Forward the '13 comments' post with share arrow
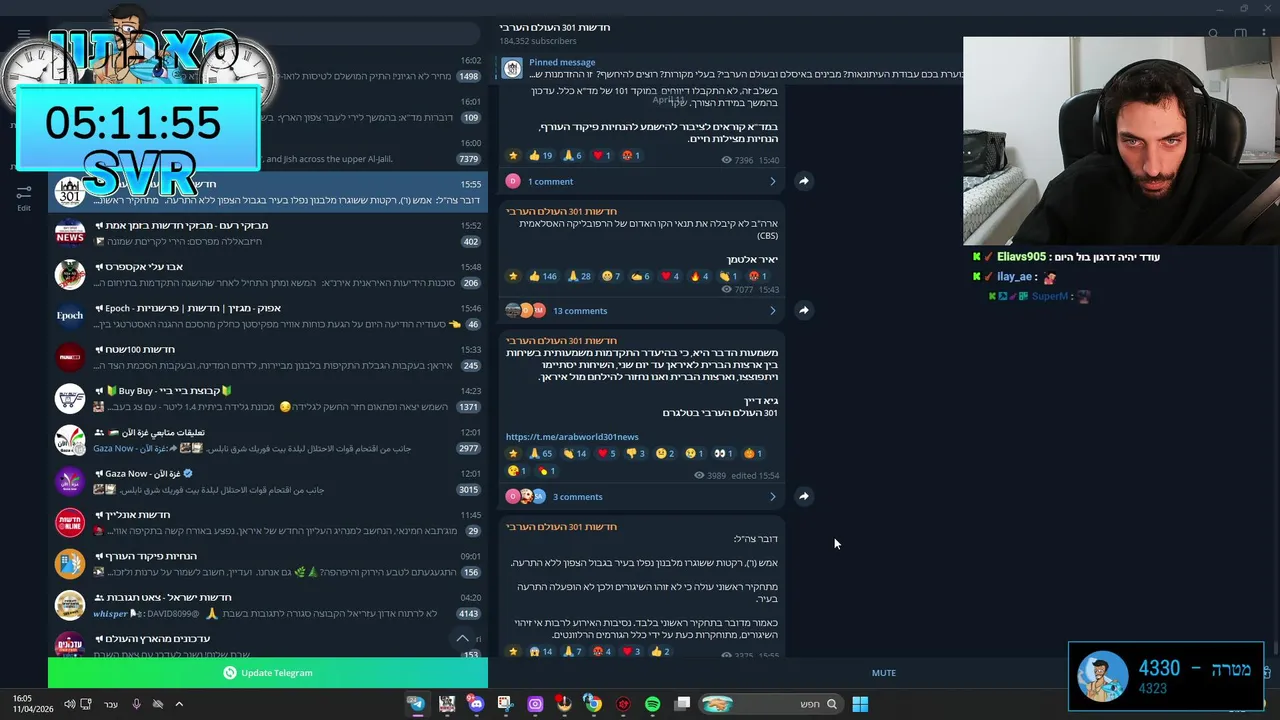This screenshot has width=1280, height=720. (803, 310)
